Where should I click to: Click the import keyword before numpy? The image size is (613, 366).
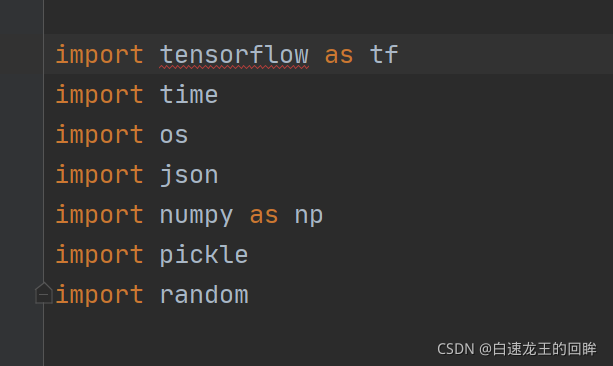click(x=99, y=215)
